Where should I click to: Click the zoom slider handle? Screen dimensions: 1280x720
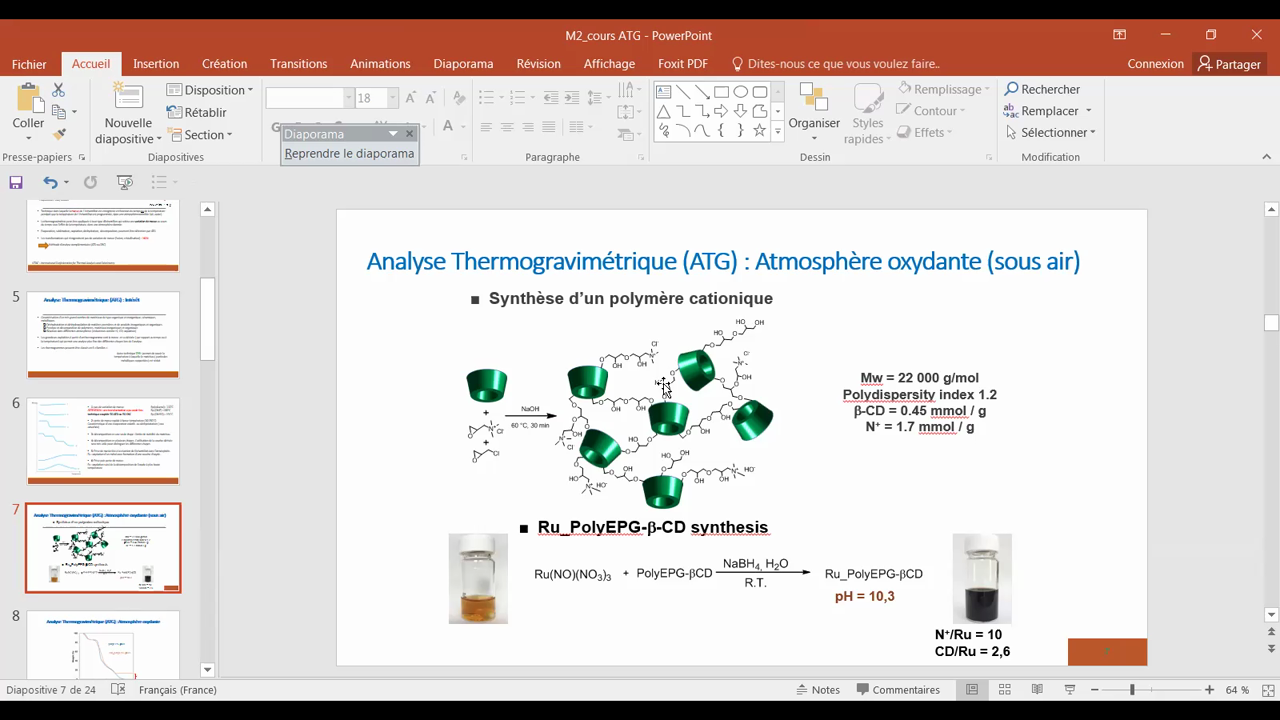1132,690
